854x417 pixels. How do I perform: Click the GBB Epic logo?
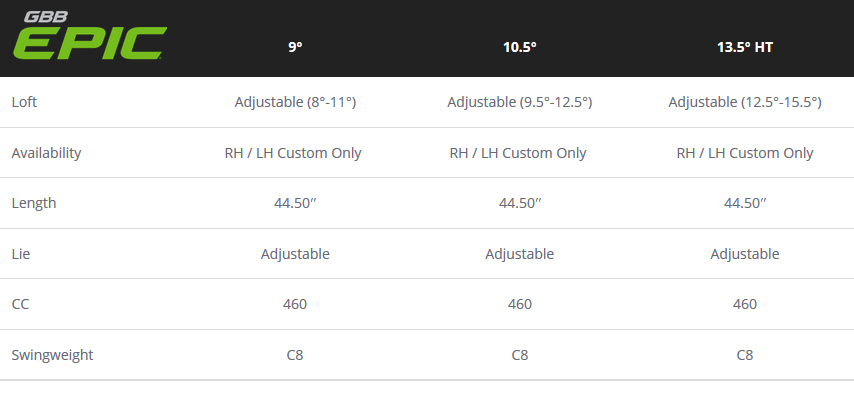(89, 36)
